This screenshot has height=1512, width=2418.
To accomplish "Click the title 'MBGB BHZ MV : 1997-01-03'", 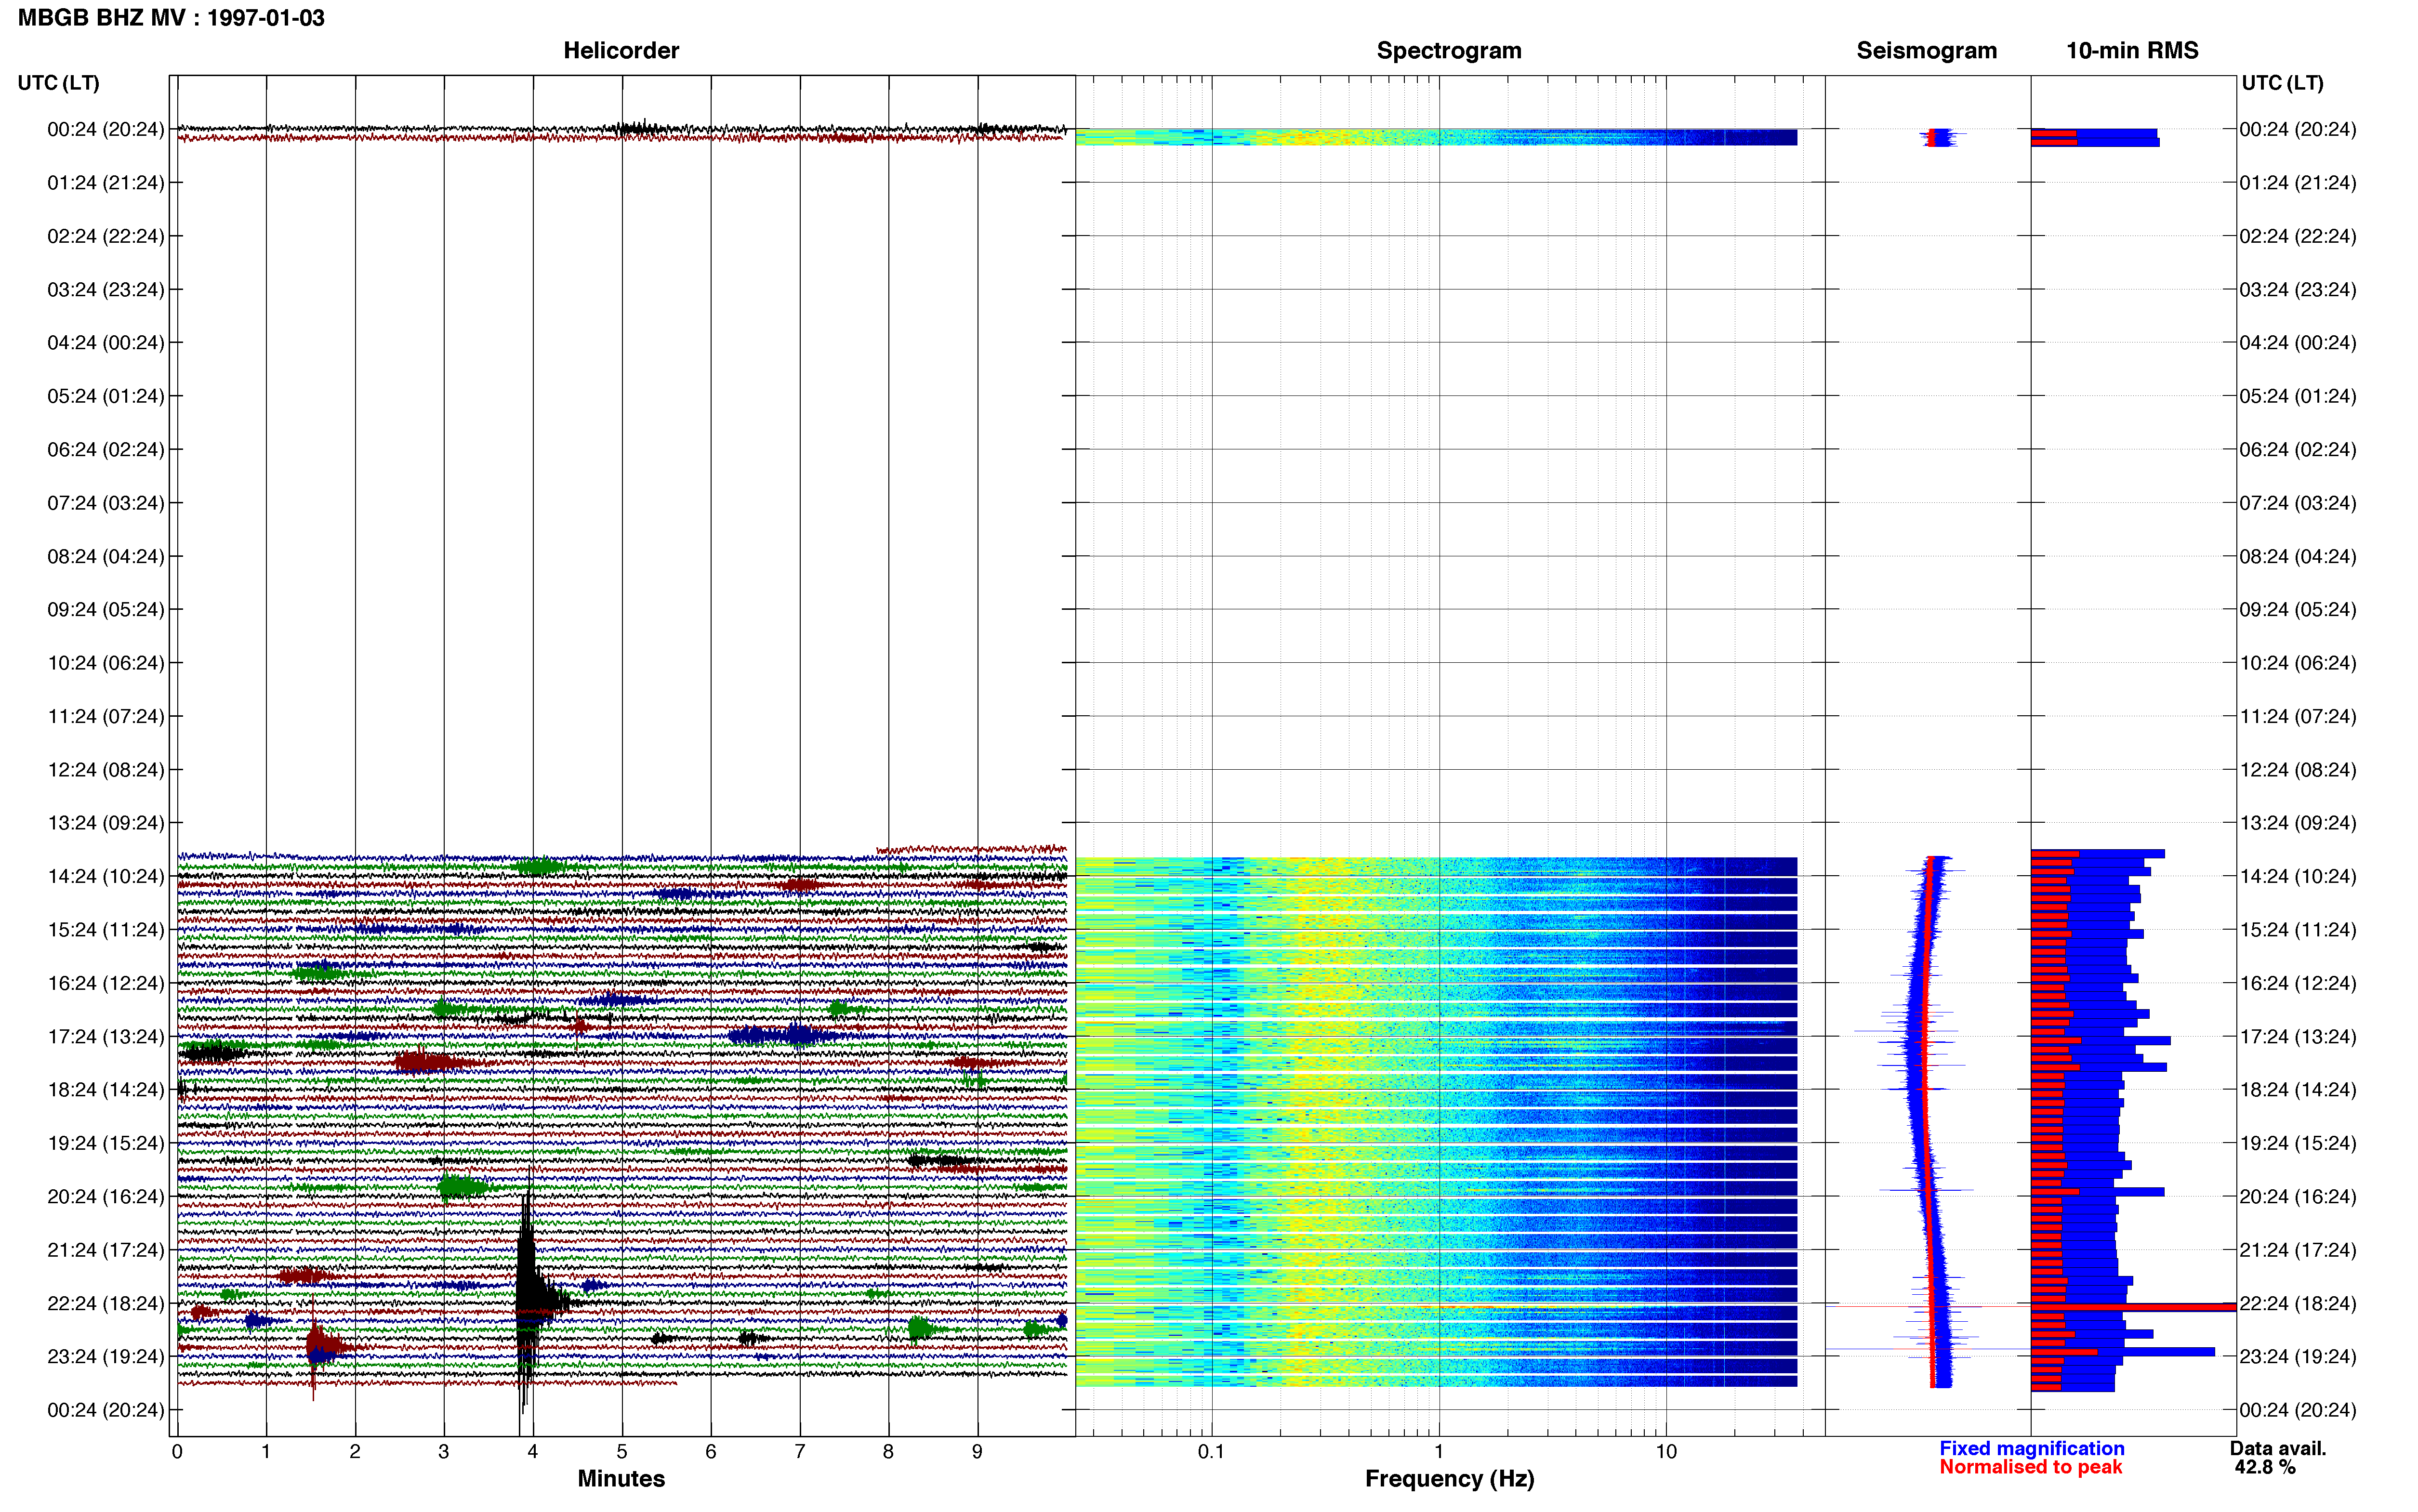I will [171, 18].
